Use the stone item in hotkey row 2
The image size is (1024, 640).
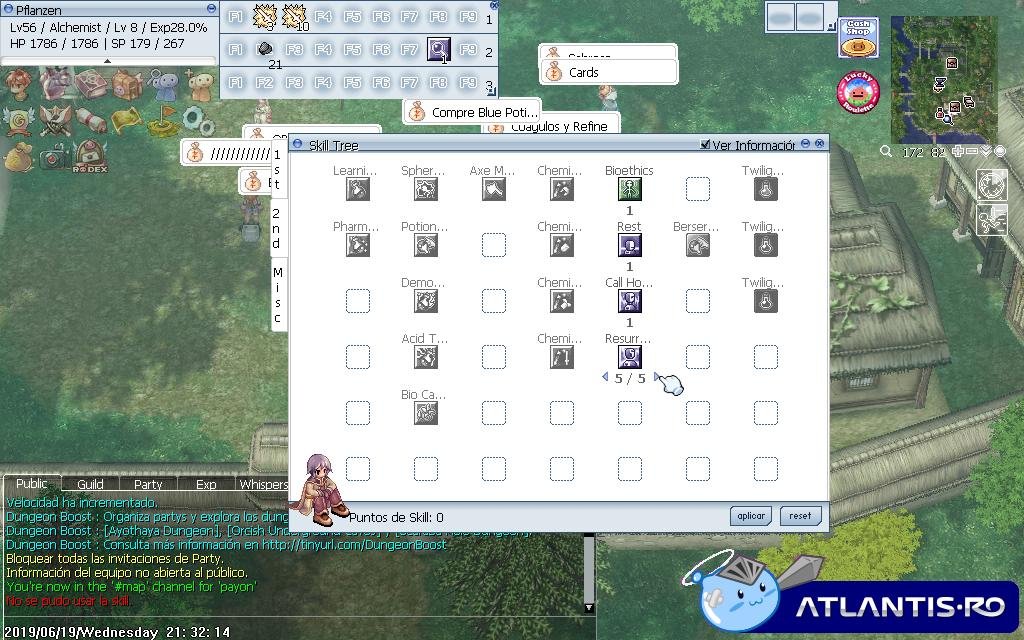tap(264, 49)
